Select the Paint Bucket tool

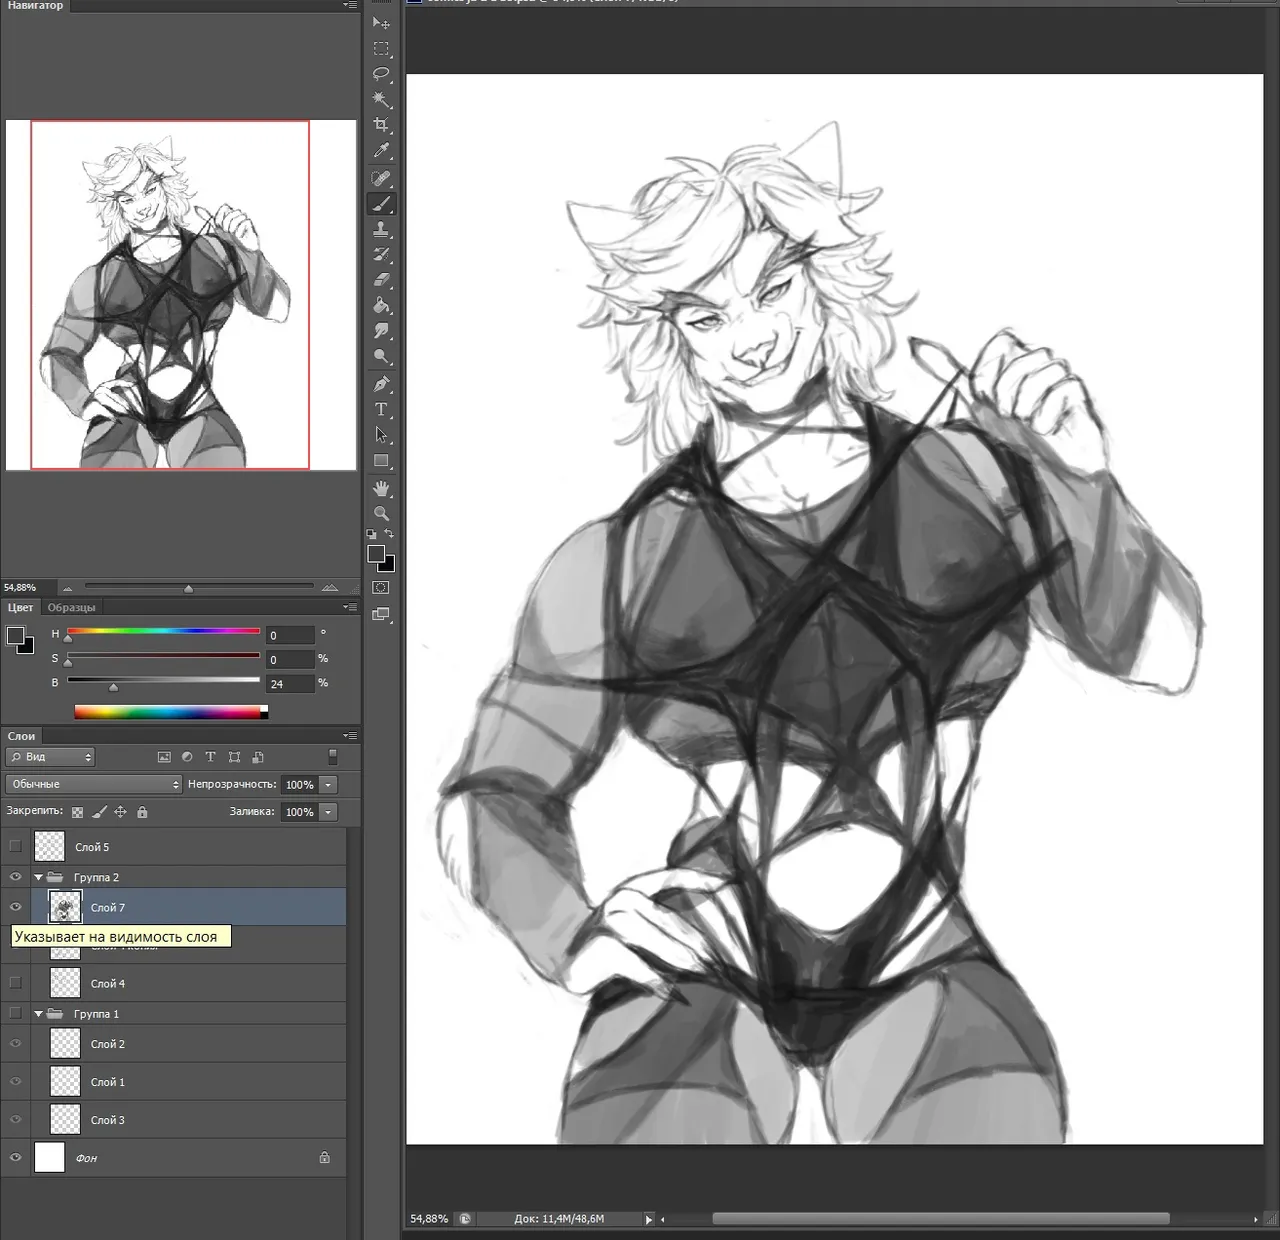(381, 306)
